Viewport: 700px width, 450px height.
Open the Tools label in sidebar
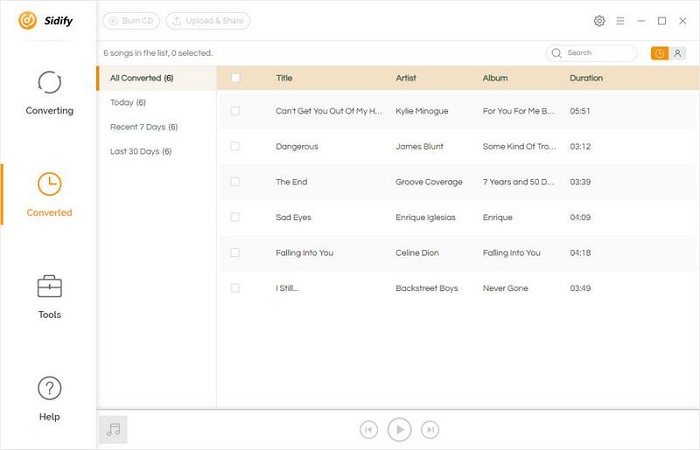49,315
